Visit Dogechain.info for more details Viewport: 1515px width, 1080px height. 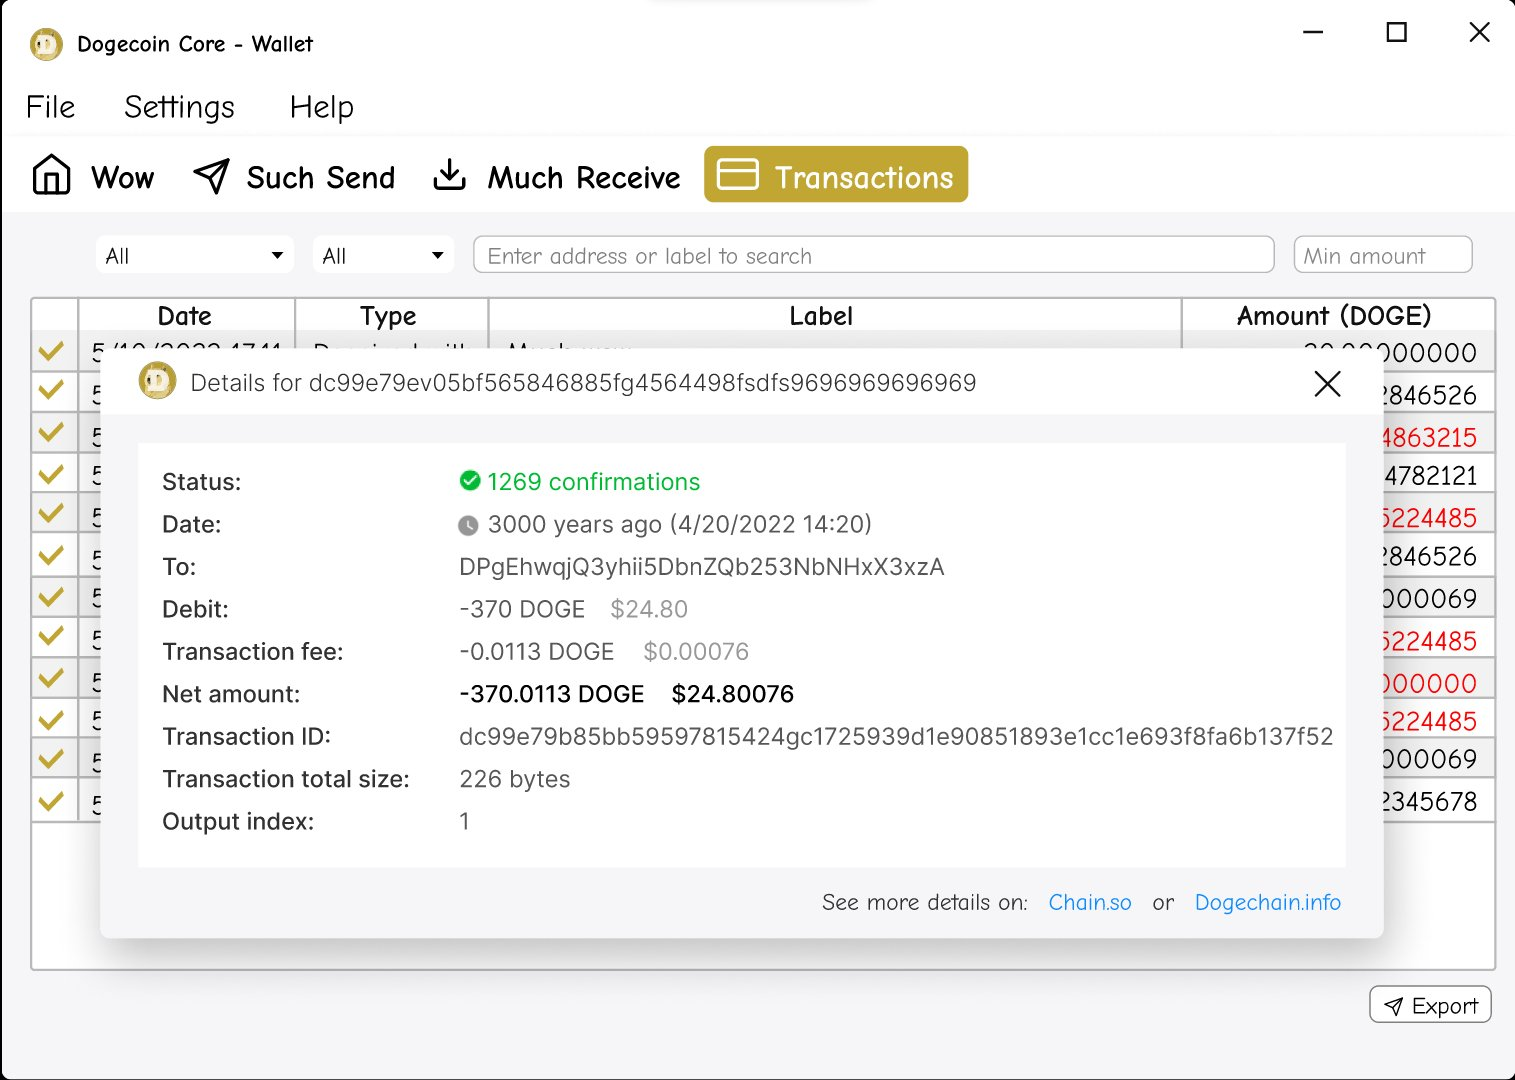(x=1267, y=902)
